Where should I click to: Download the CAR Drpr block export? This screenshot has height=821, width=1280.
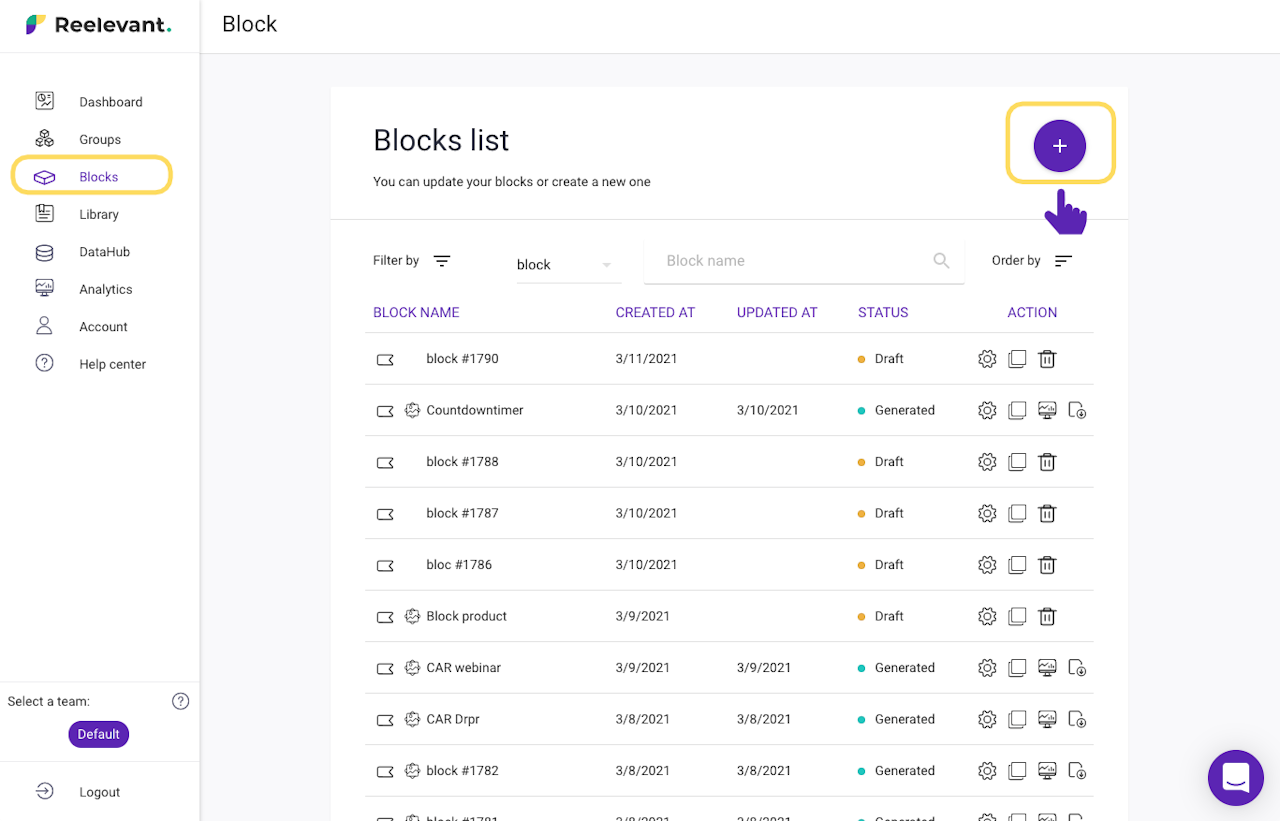[x=1077, y=719]
